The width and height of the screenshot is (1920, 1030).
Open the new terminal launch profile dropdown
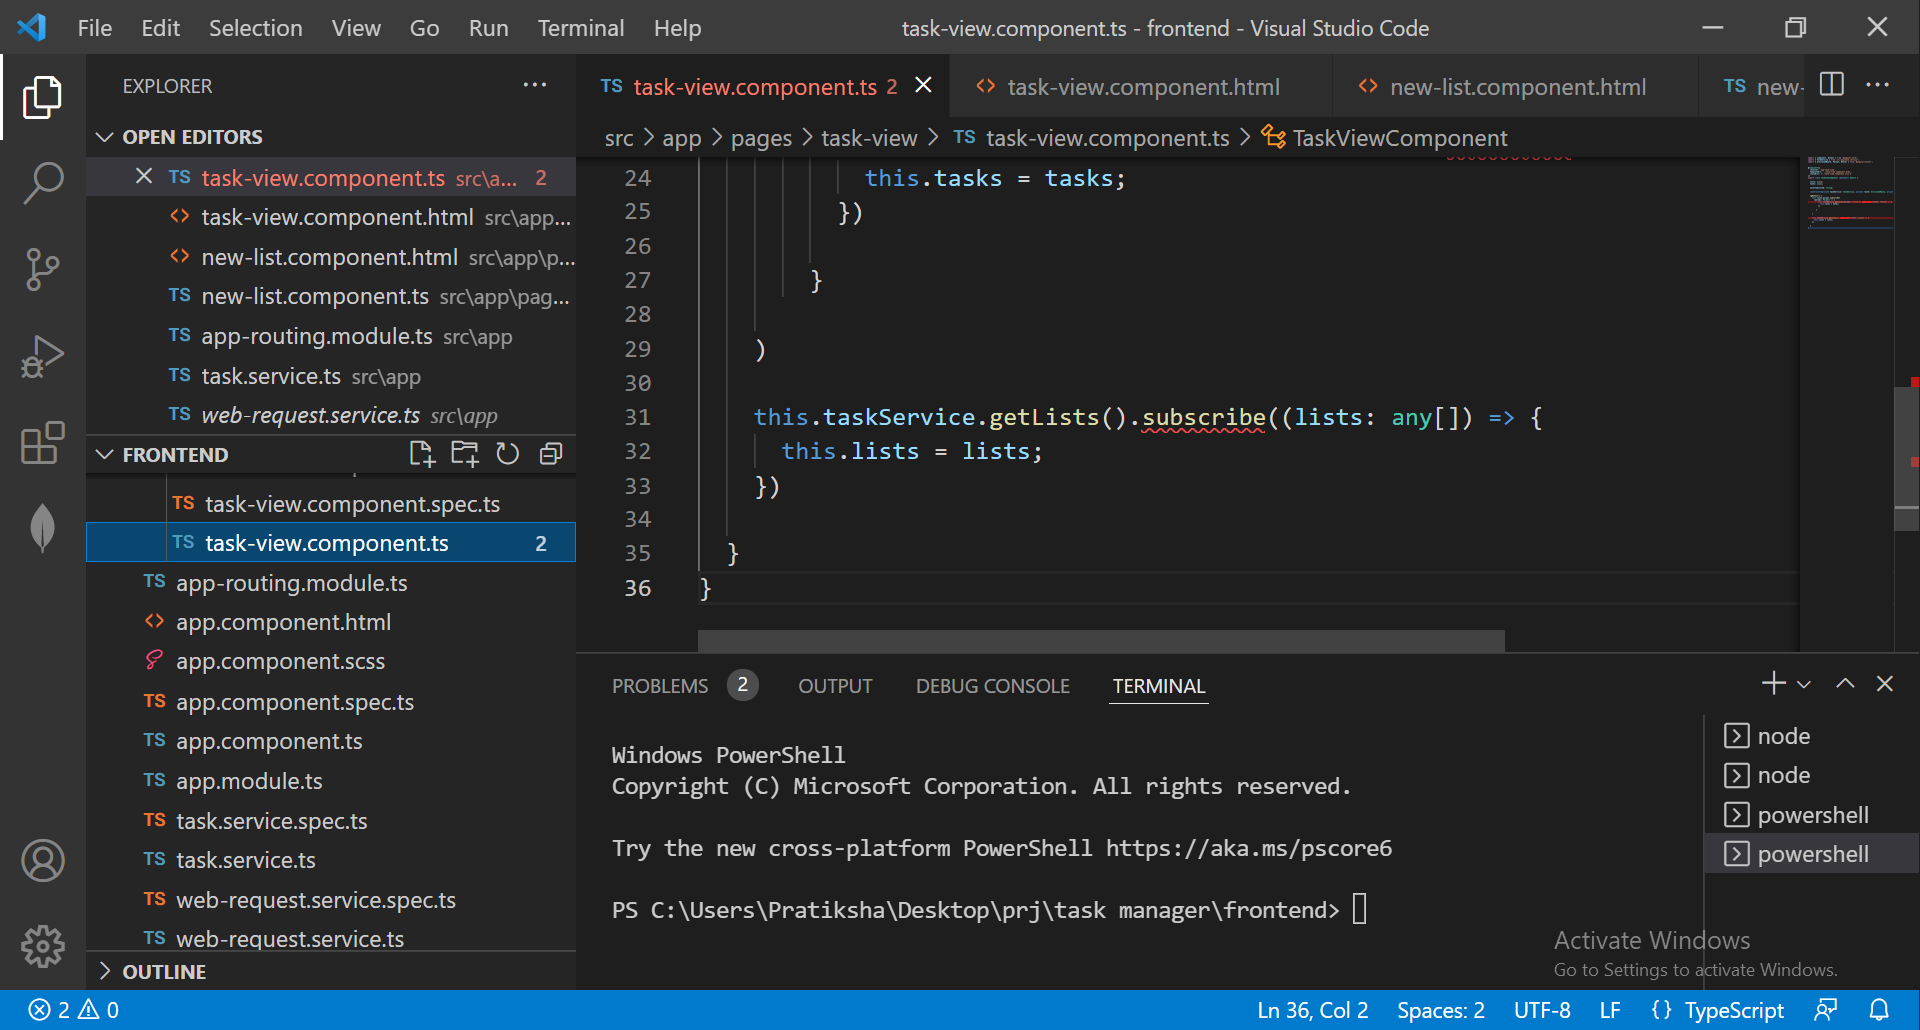coord(1804,685)
